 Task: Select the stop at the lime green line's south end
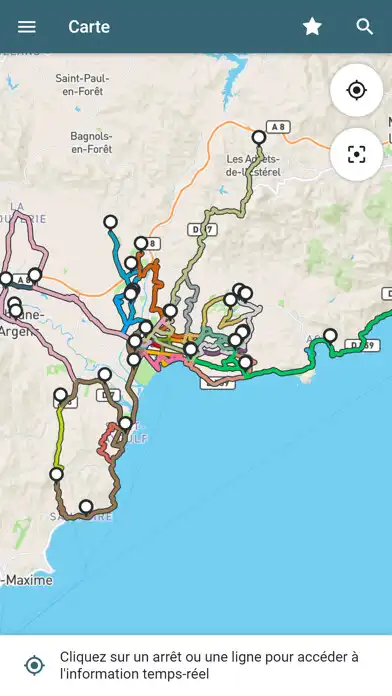[x=56, y=474]
